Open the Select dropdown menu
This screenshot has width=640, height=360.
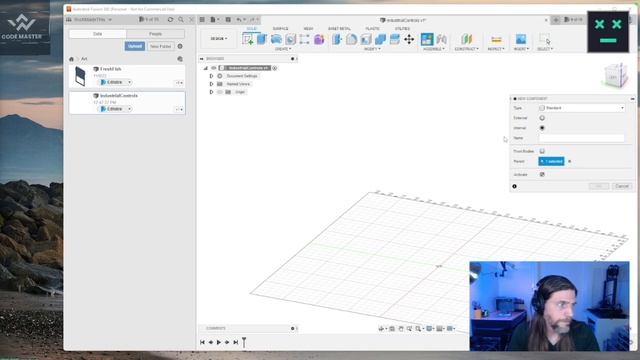coord(544,49)
